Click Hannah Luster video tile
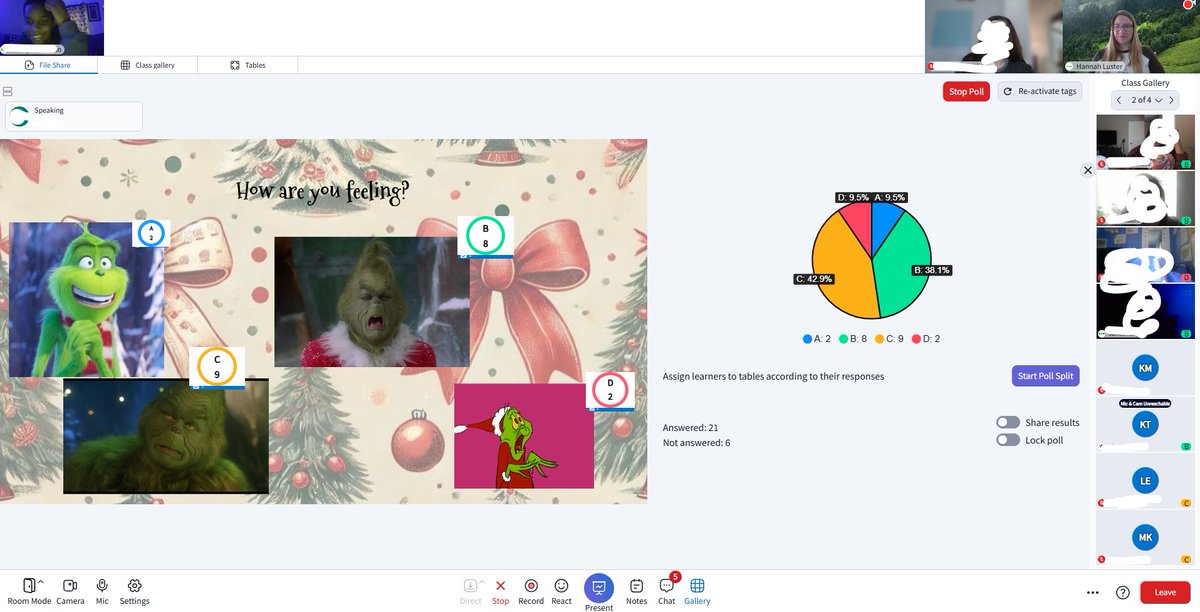Image resolution: width=1200 pixels, height=612 pixels. (1130, 36)
